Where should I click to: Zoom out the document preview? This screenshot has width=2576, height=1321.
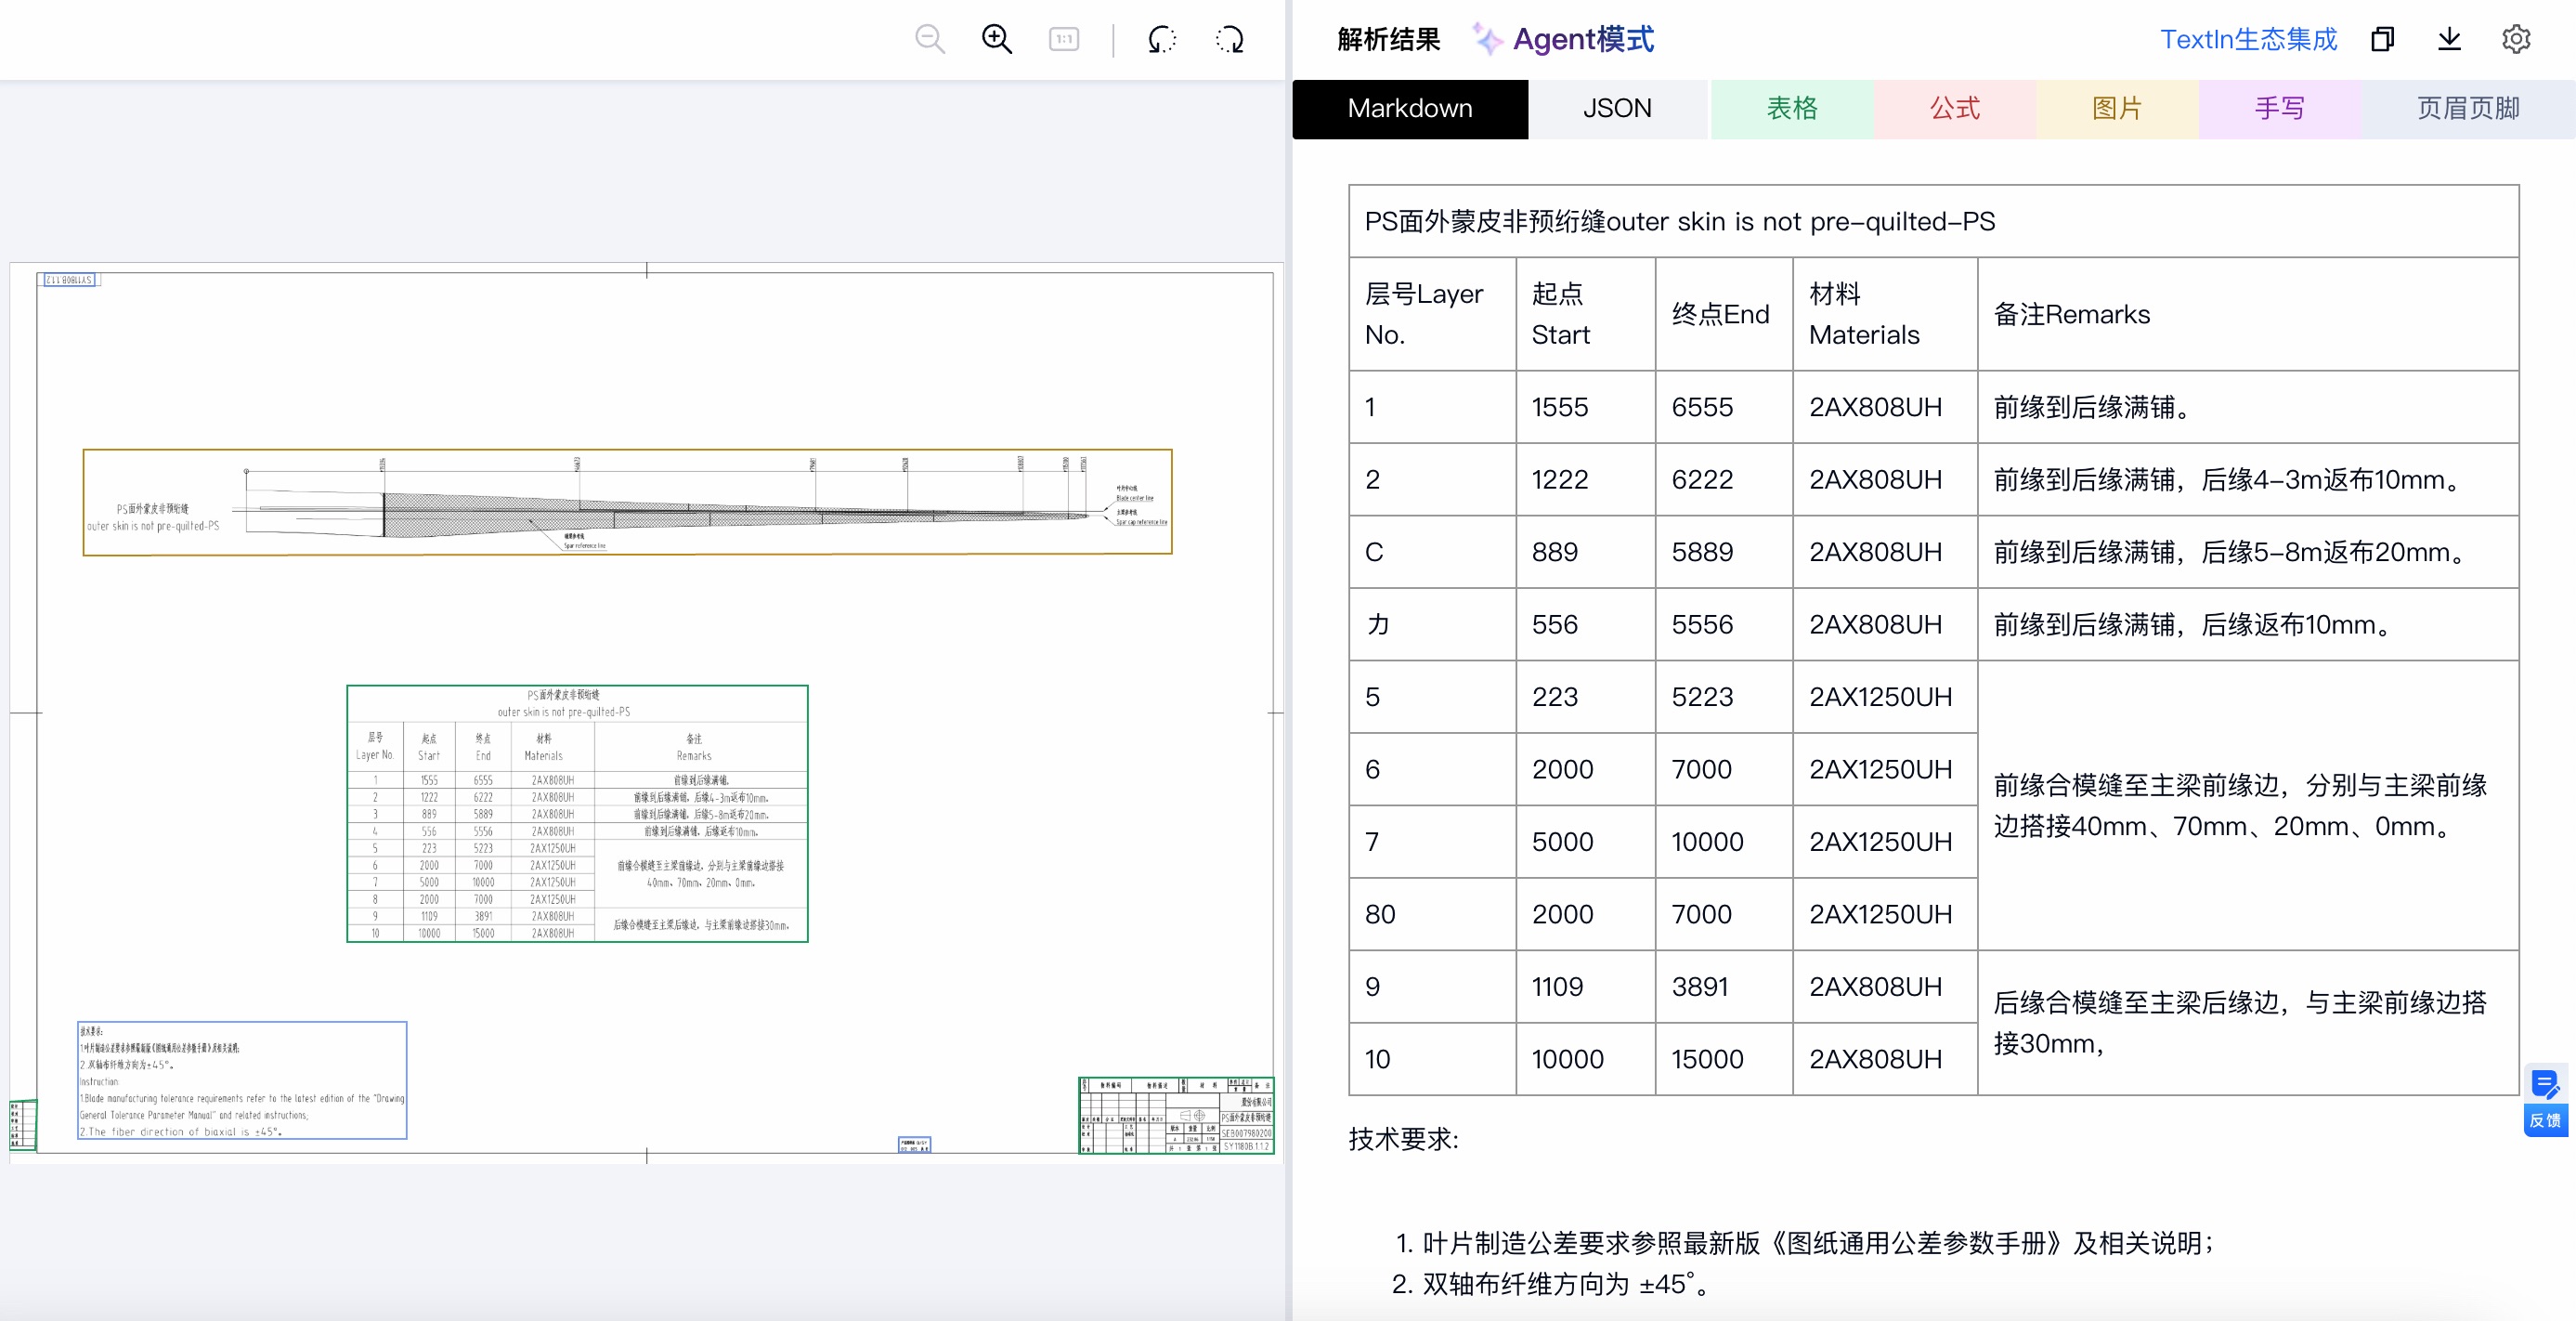coord(930,40)
